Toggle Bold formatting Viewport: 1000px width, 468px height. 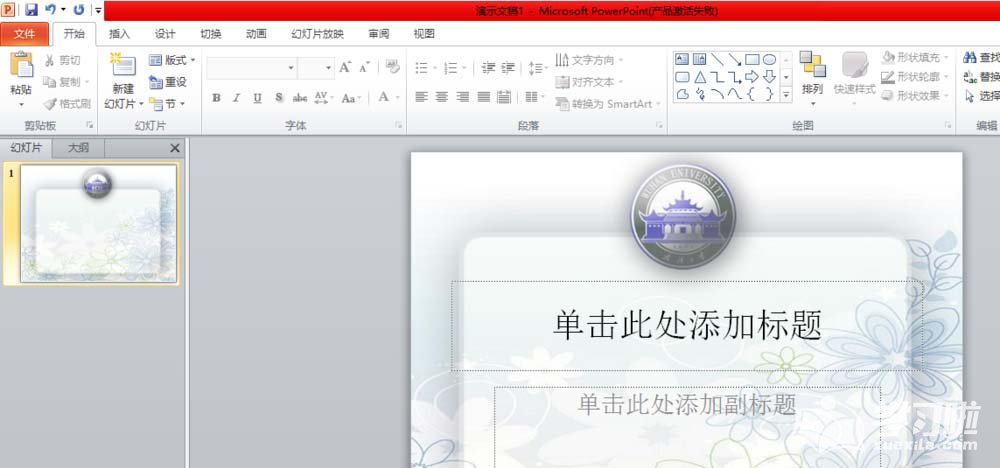click(x=216, y=98)
